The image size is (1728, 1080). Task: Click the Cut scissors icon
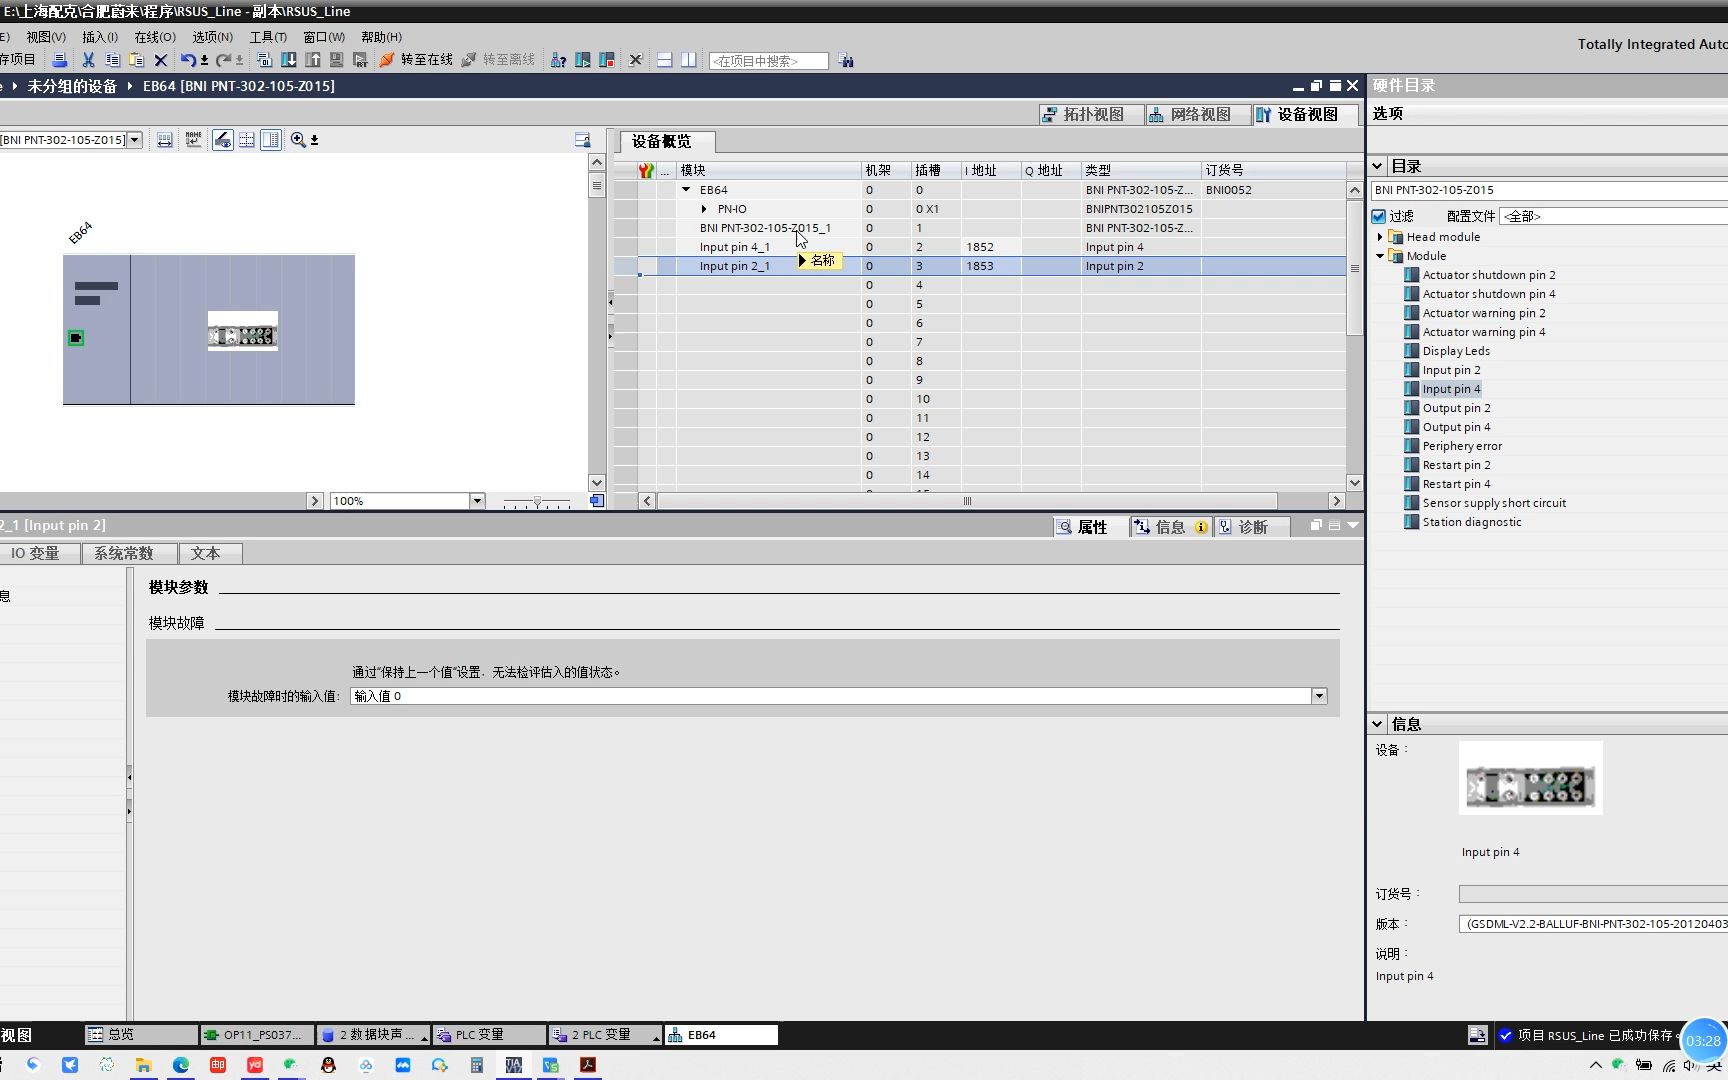coord(88,60)
